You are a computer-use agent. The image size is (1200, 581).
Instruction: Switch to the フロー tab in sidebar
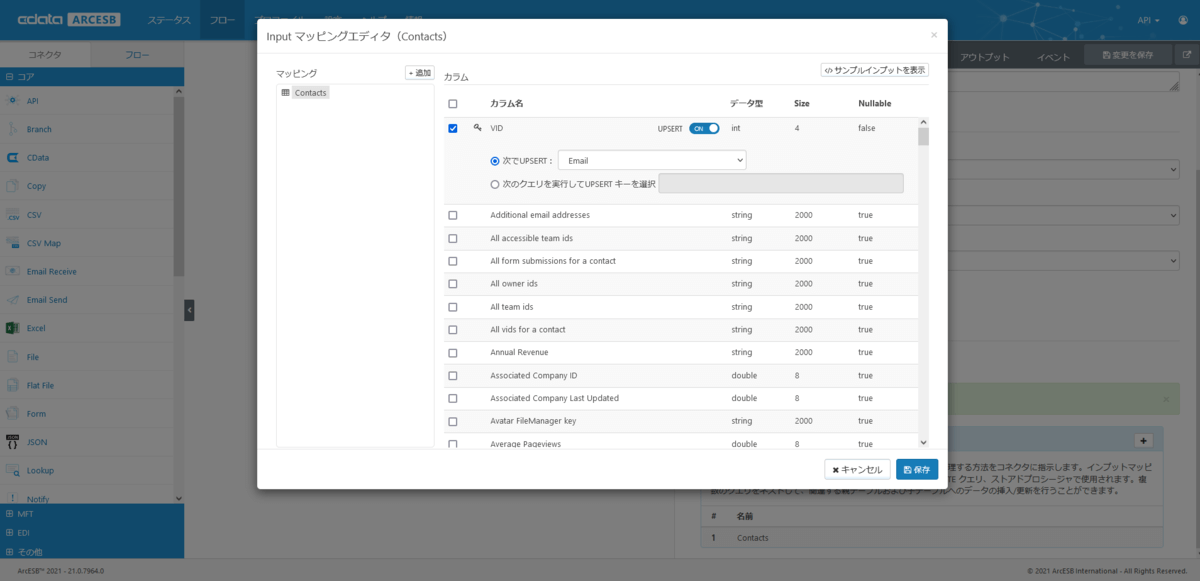[138, 56]
